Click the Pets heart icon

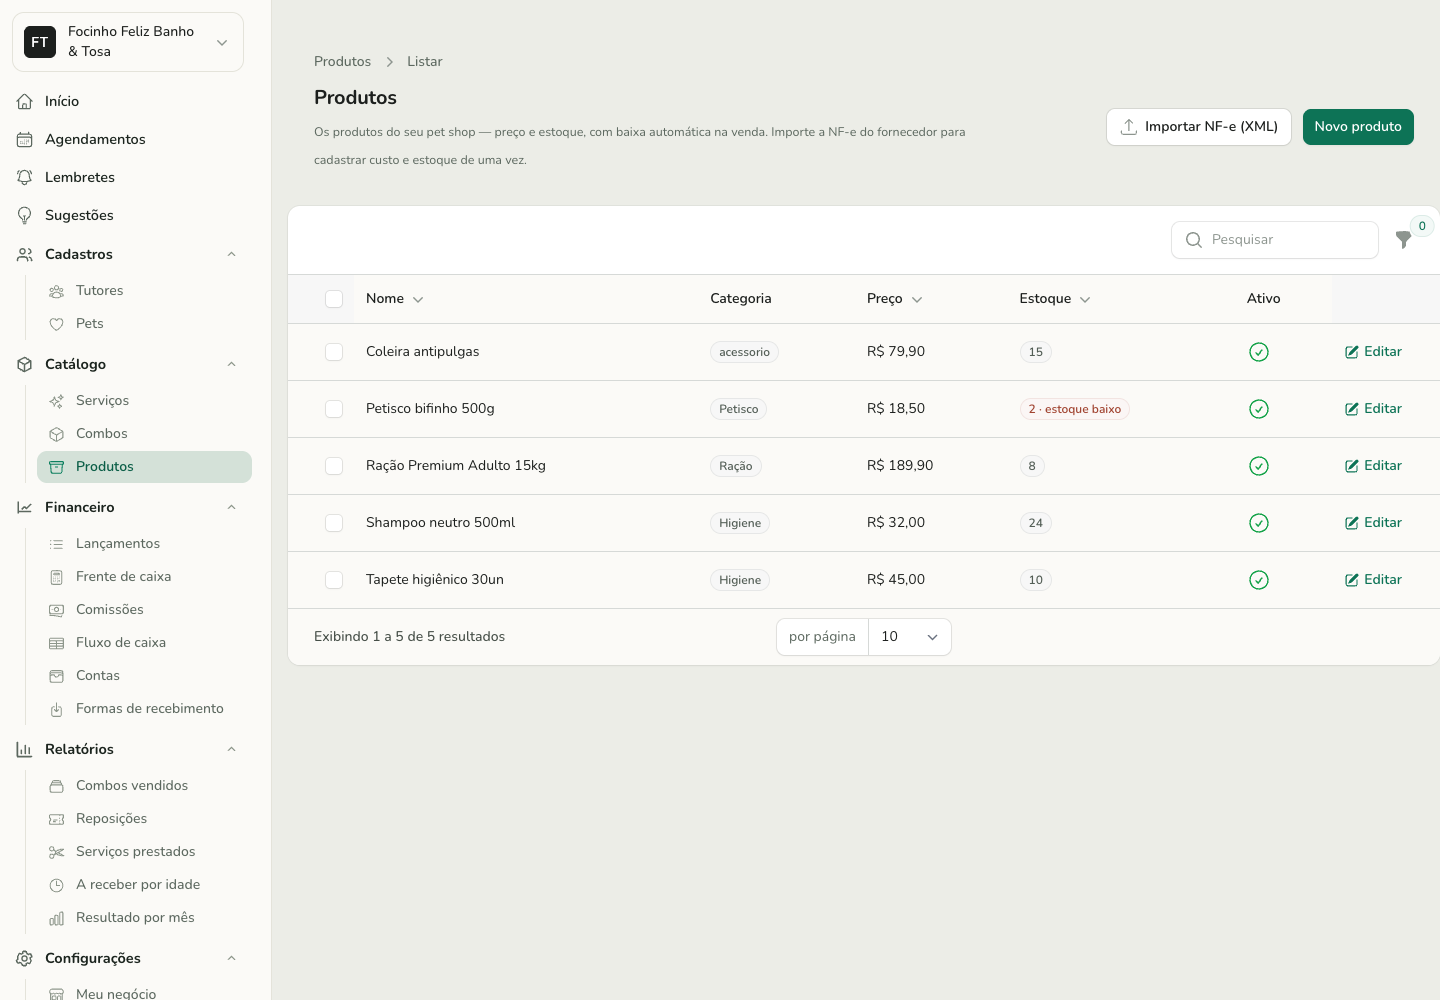pos(57,324)
